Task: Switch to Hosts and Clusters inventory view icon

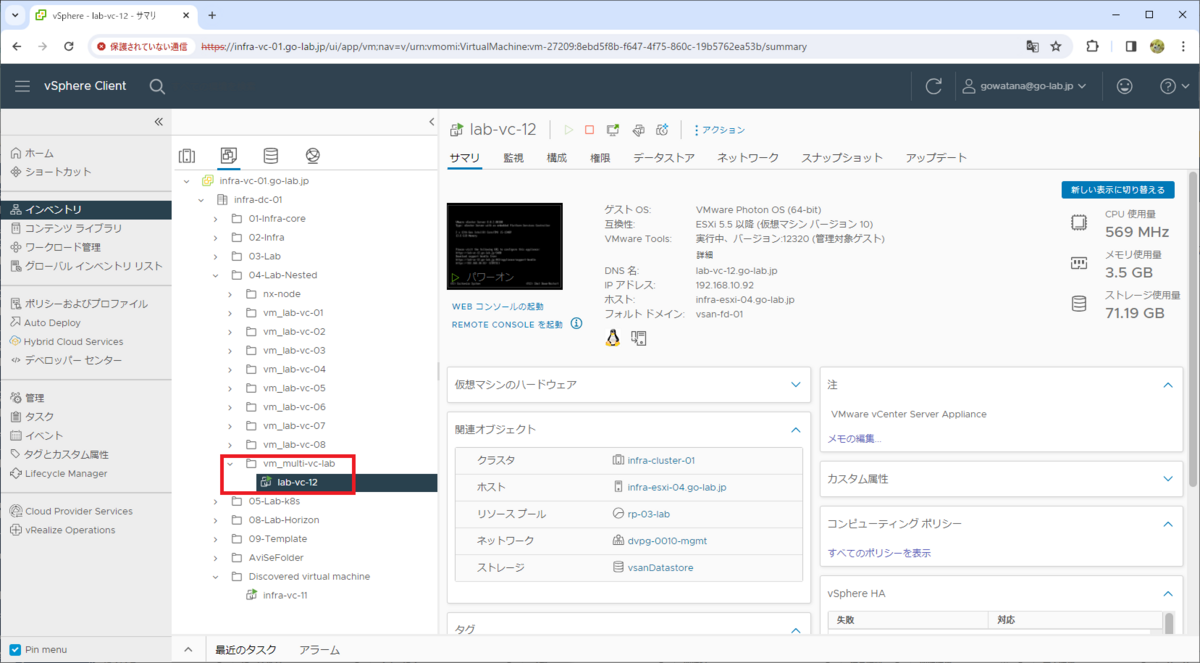Action: click(187, 155)
